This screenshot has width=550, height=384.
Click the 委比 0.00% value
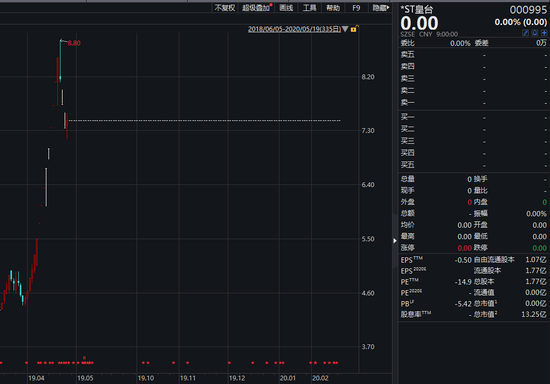point(460,43)
